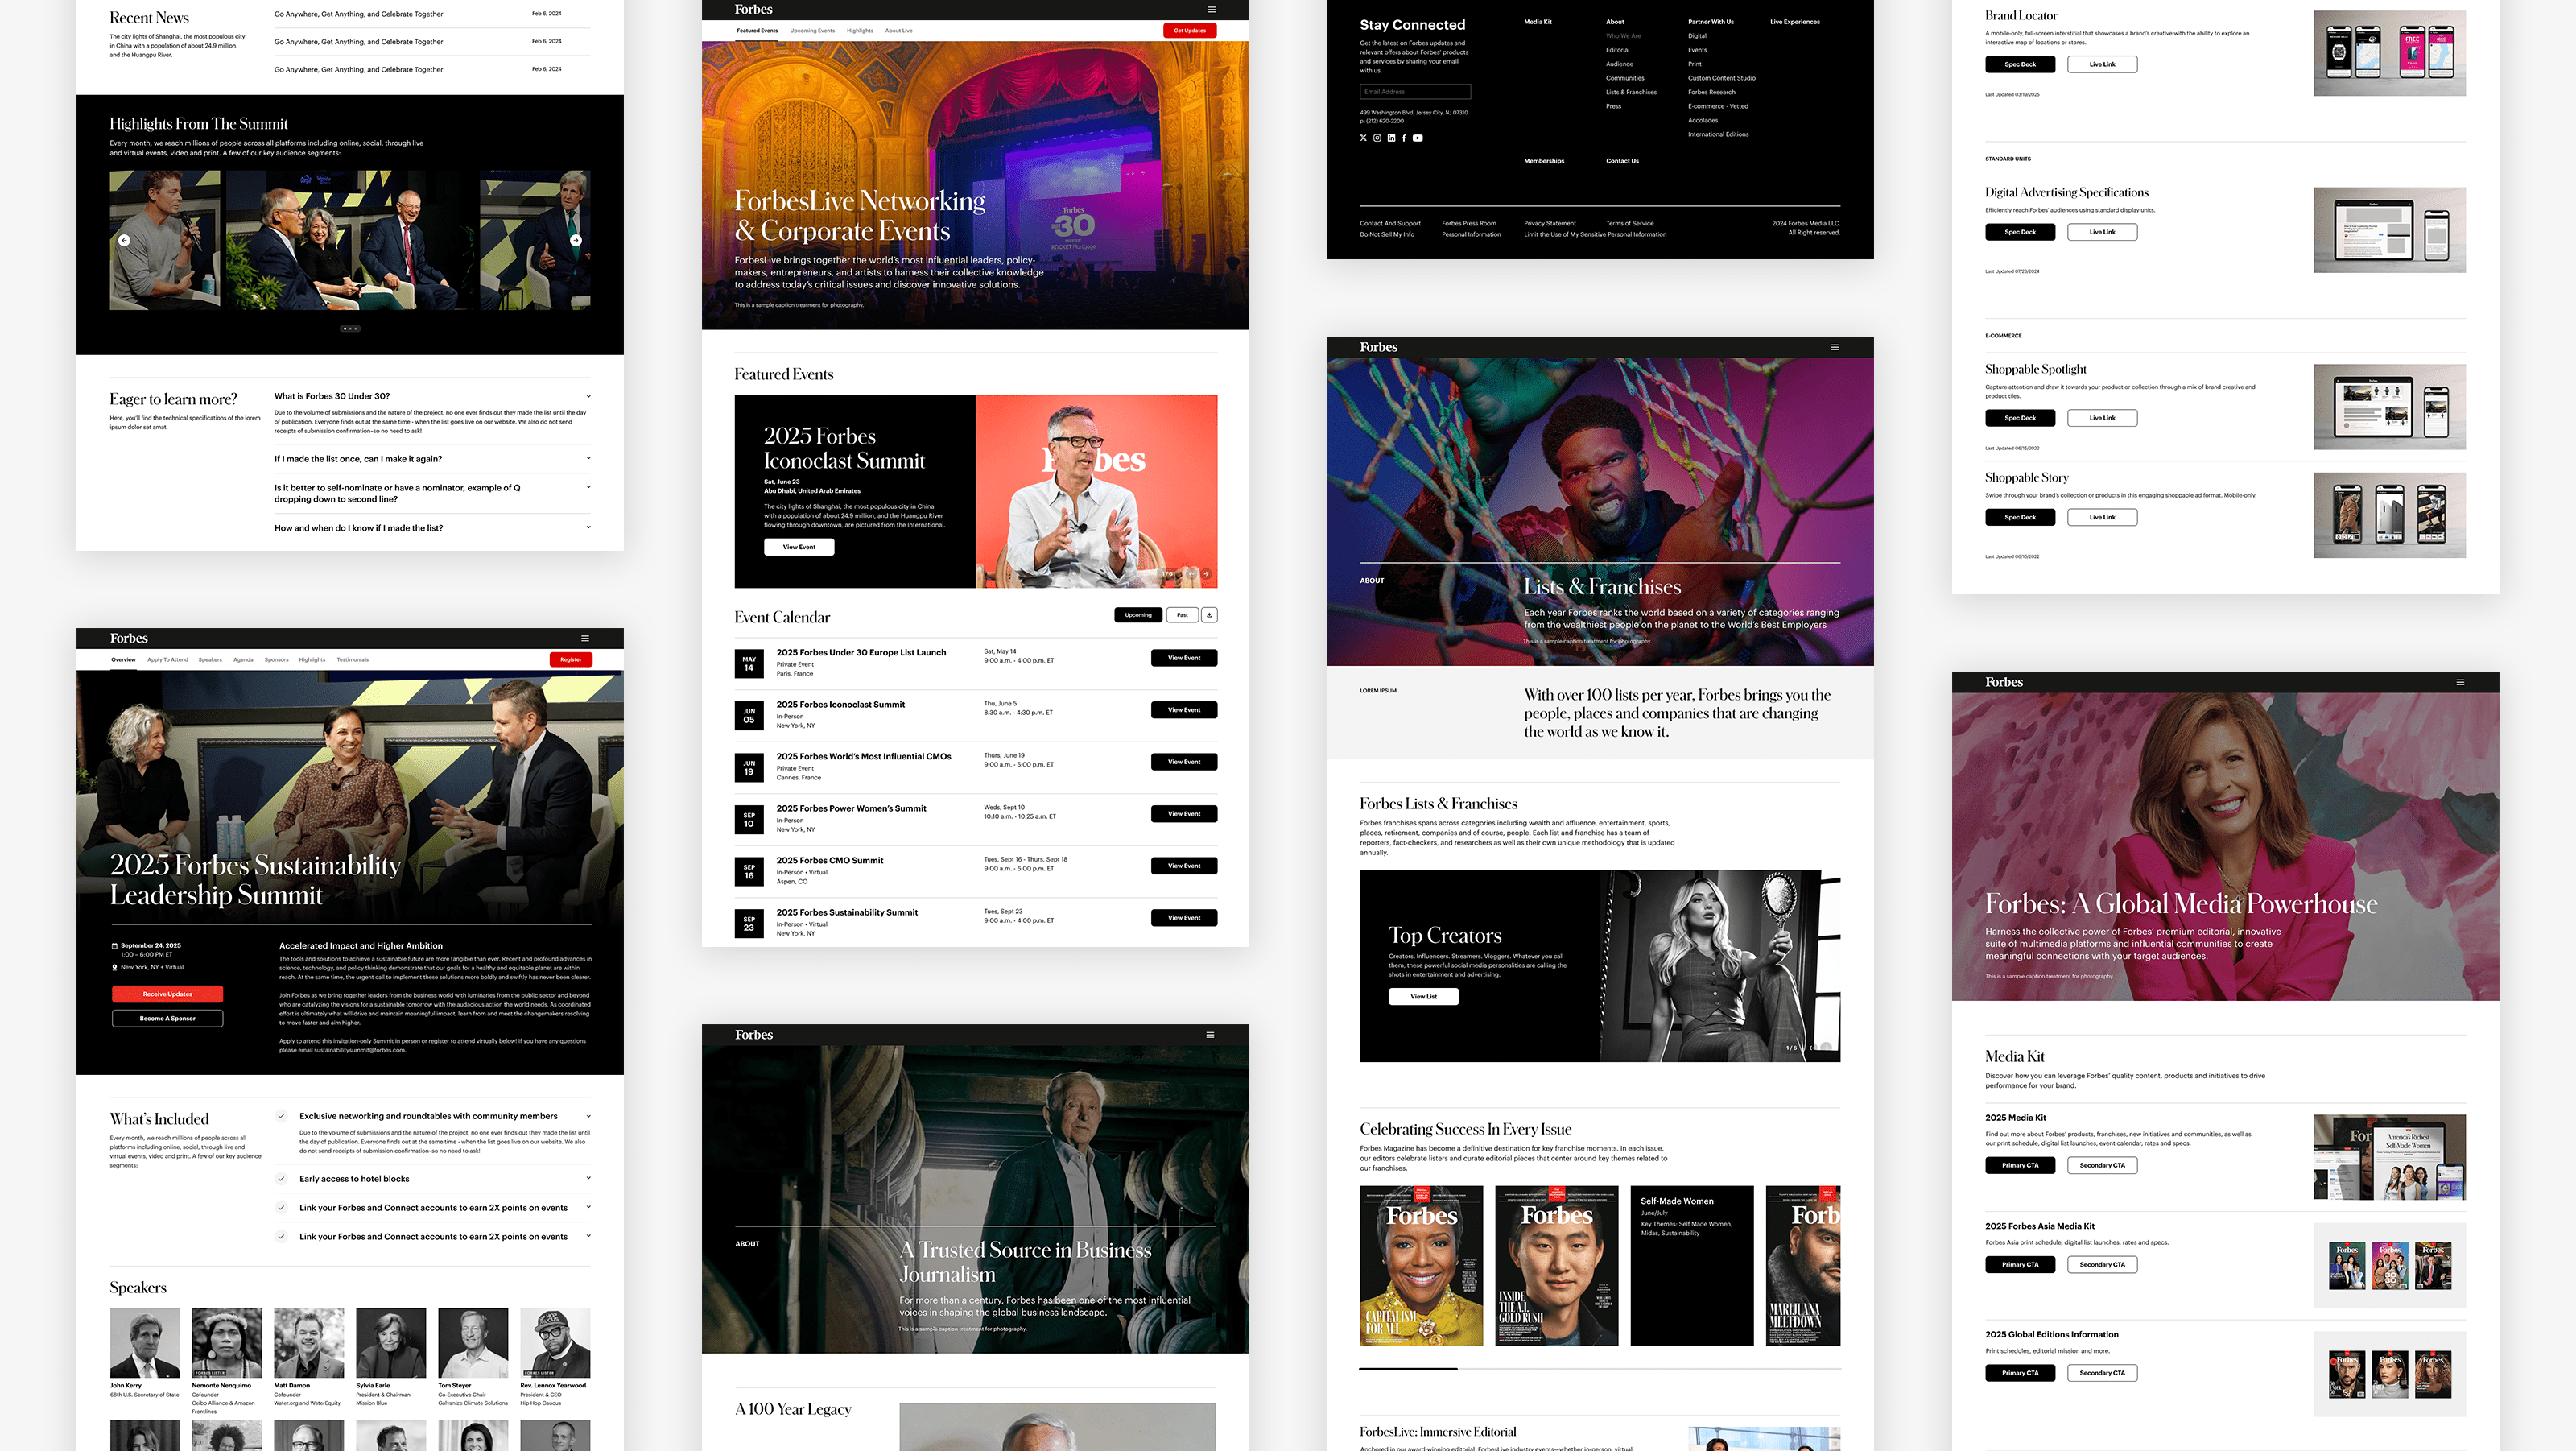Expand Early access to hotel blocks chevron
This screenshot has width=2576, height=1451.
(588, 1178)
